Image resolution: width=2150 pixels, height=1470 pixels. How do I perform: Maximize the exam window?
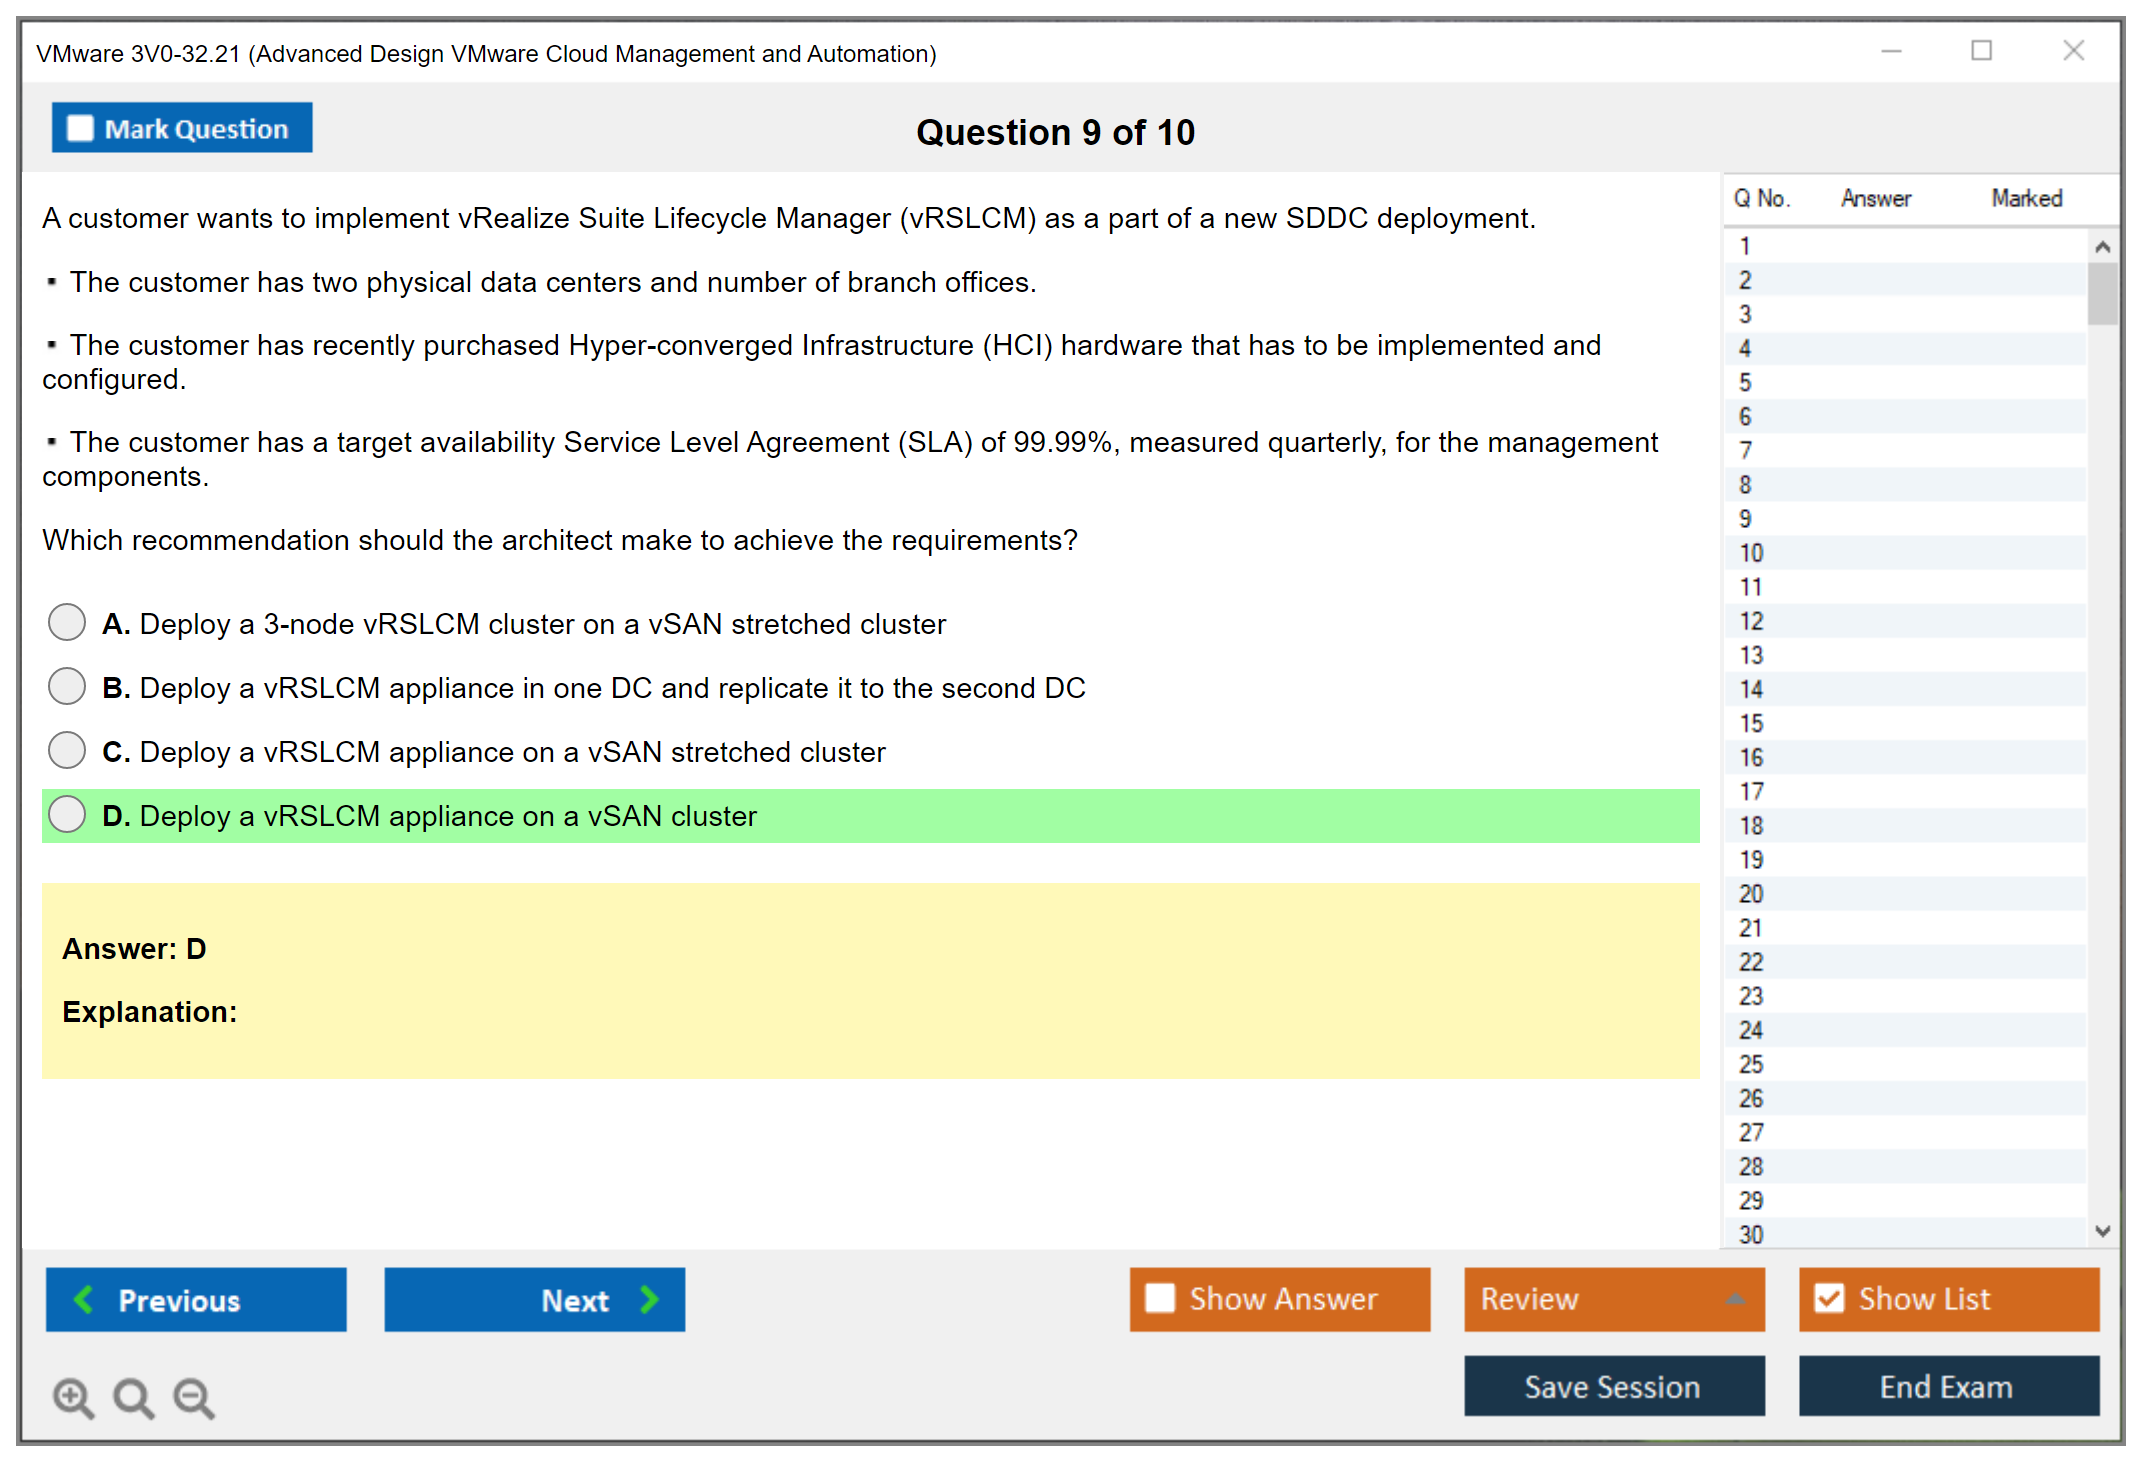pos(1981,51)
